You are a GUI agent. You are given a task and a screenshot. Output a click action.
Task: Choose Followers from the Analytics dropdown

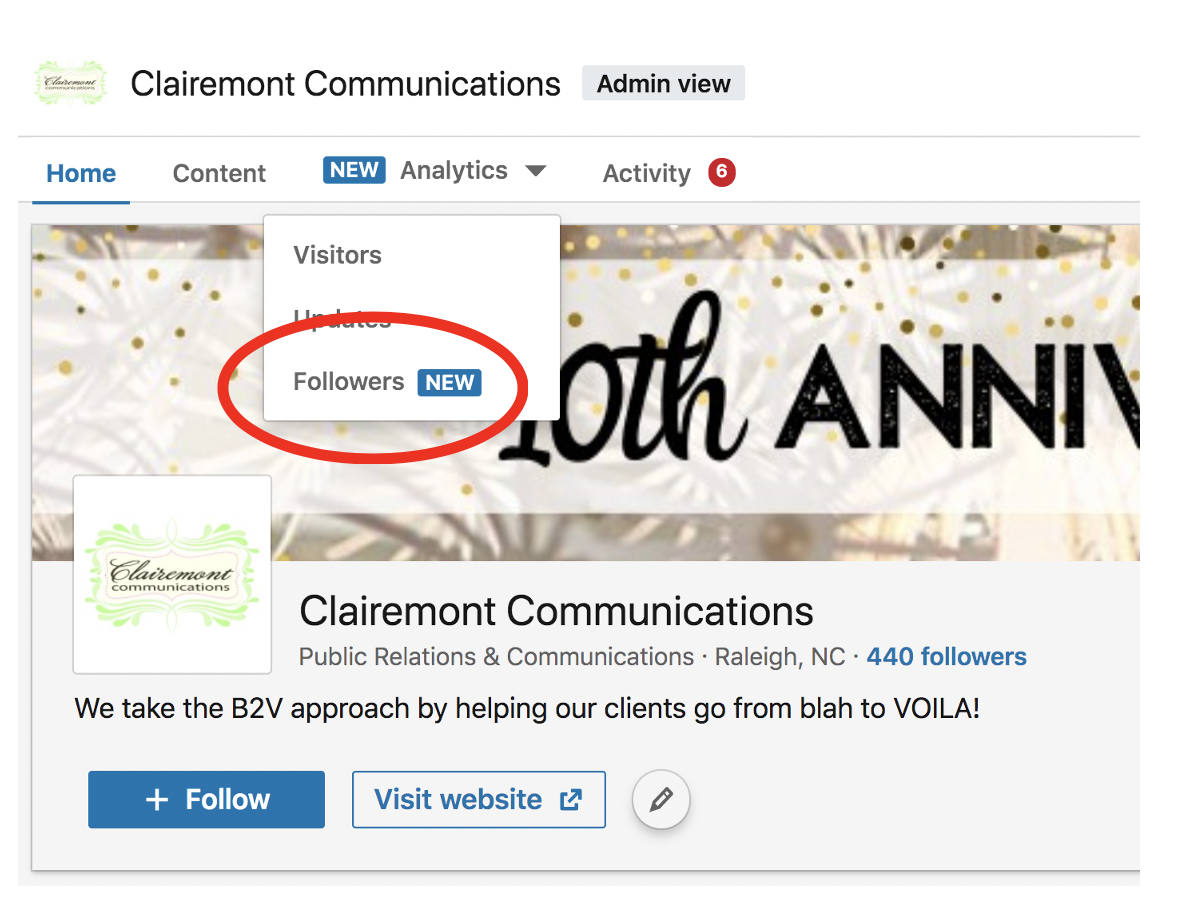[x=349, y=381]
